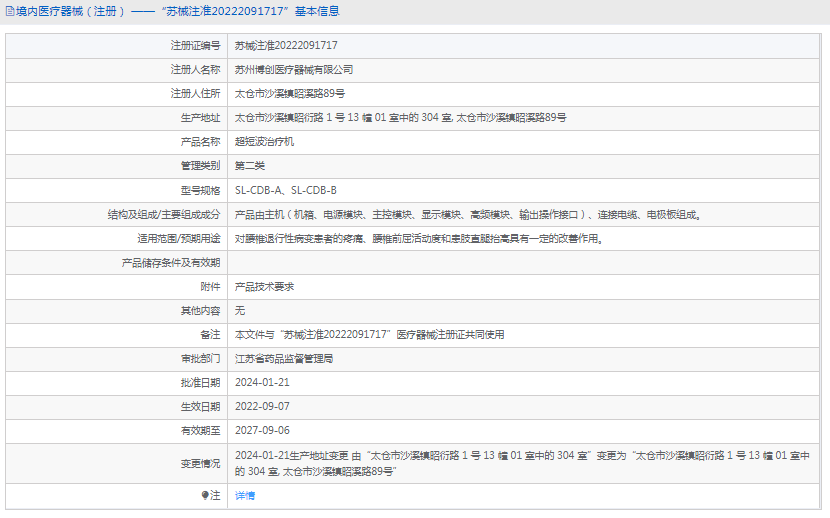Viewport: 830px width, 518px height.
Task: Click the 生效日期 label
Action: coord(200,407)
